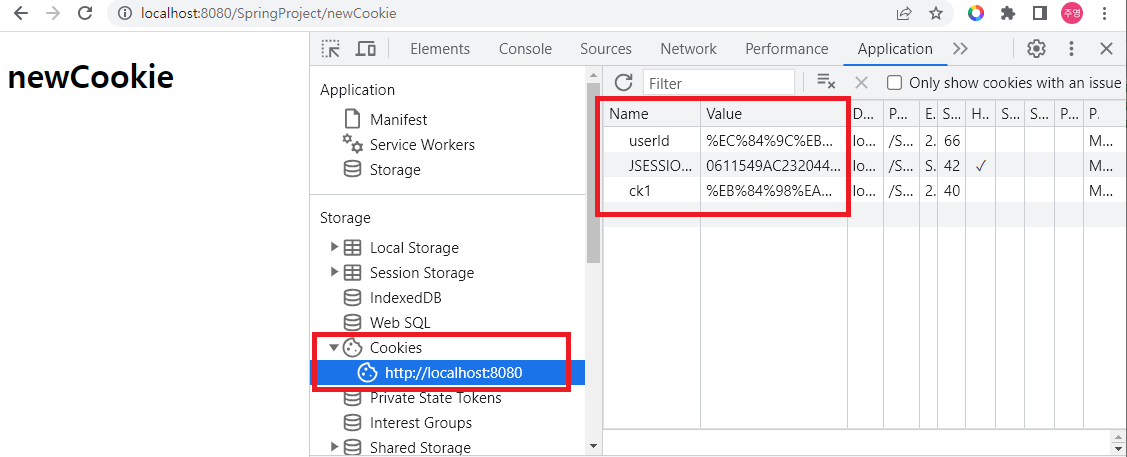Click the %EB%84%98%EA... value cell
The height and width of the screenshot is (457, 1127).
[774, 190]
